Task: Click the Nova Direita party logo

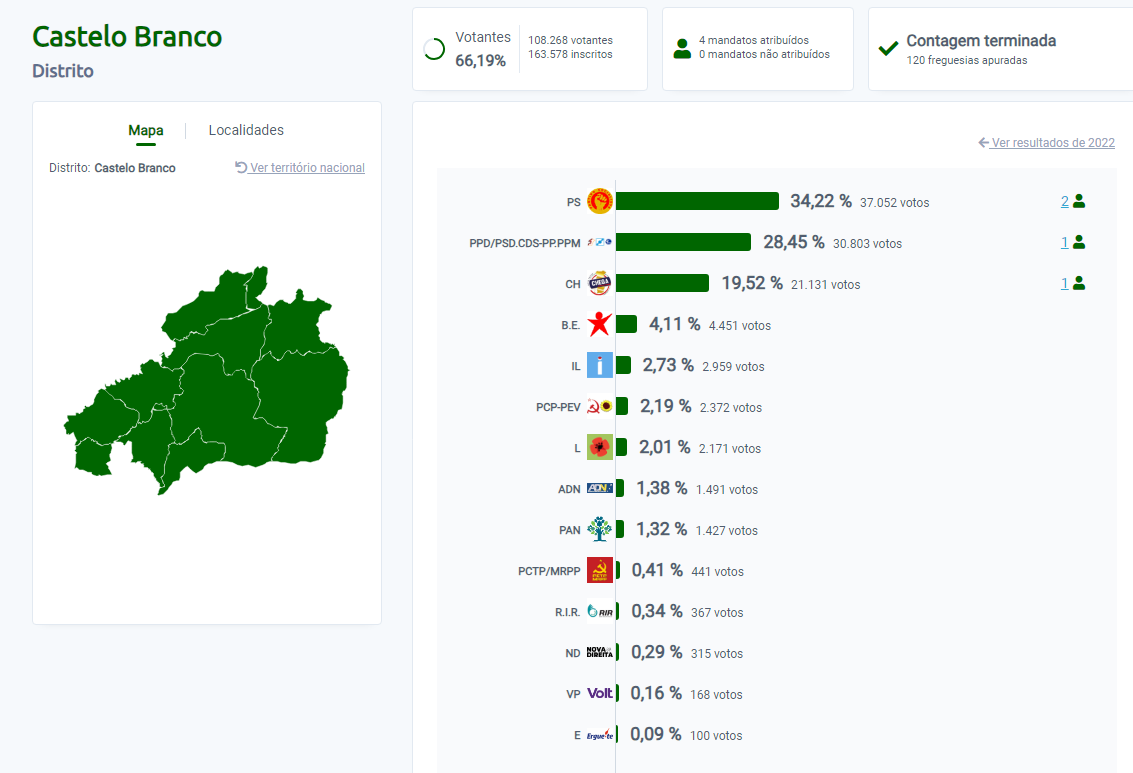Action: click(599, 653)
